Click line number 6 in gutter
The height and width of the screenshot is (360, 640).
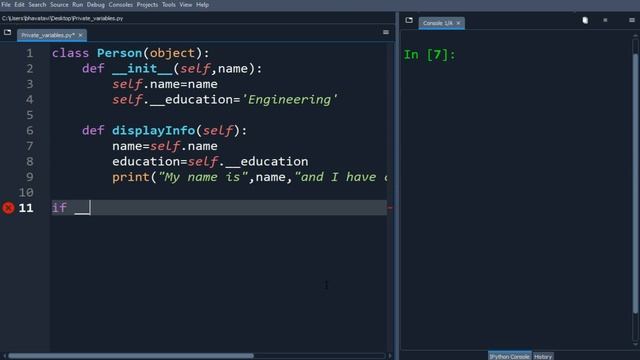[30, 131]
